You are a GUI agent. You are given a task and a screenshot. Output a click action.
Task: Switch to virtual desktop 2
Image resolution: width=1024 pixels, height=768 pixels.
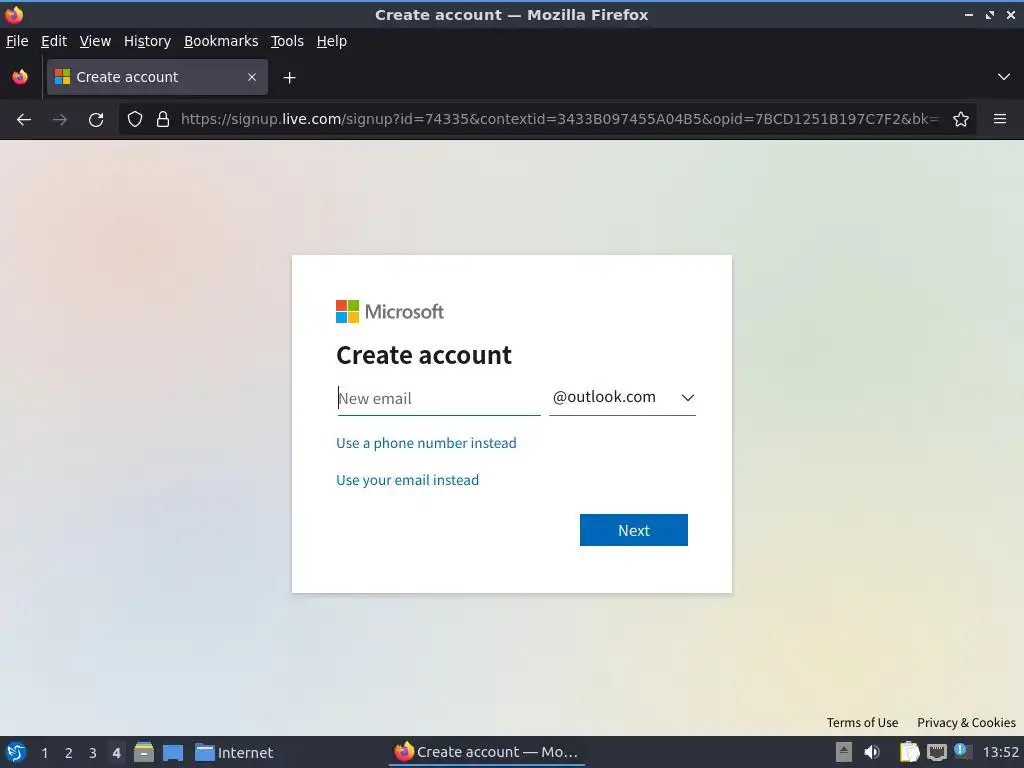tap(69, 753)
